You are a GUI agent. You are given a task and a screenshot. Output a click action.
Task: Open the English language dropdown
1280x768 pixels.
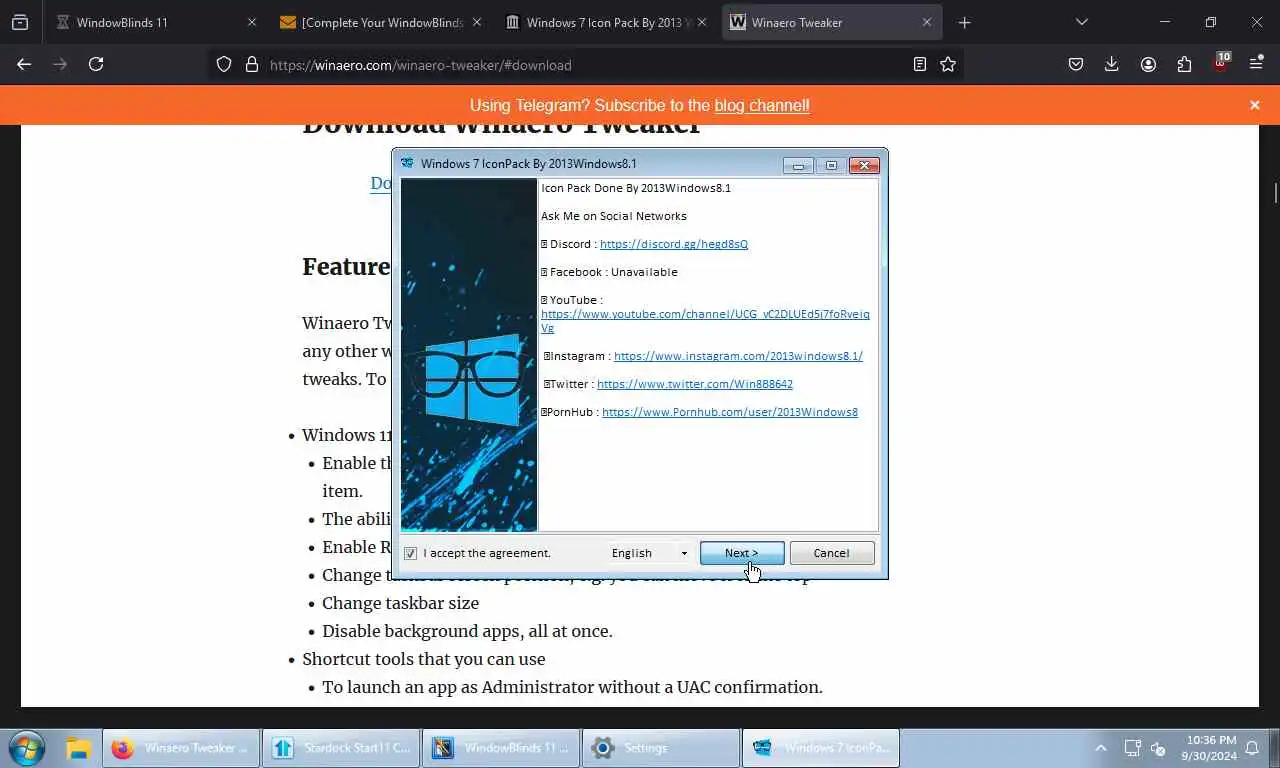[650, 553]
